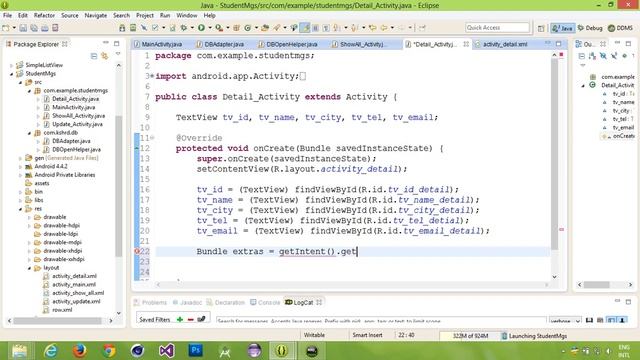
Task: Toggle the Mark Occurrences highlighter icon
Action: click(x=305, y=28)
